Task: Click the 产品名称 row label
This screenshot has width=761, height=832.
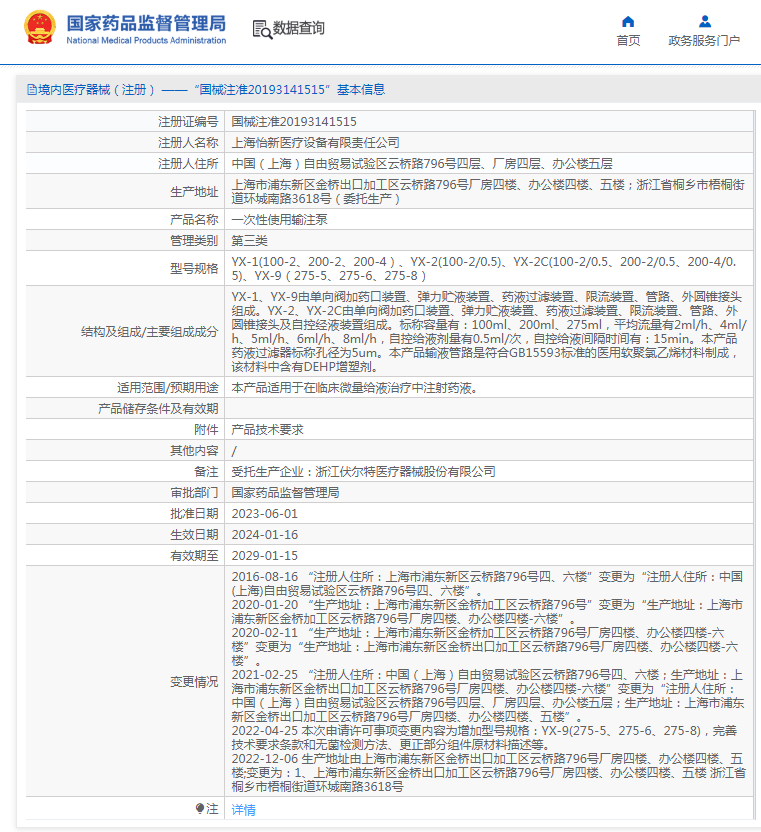Action: coord(194,220)
